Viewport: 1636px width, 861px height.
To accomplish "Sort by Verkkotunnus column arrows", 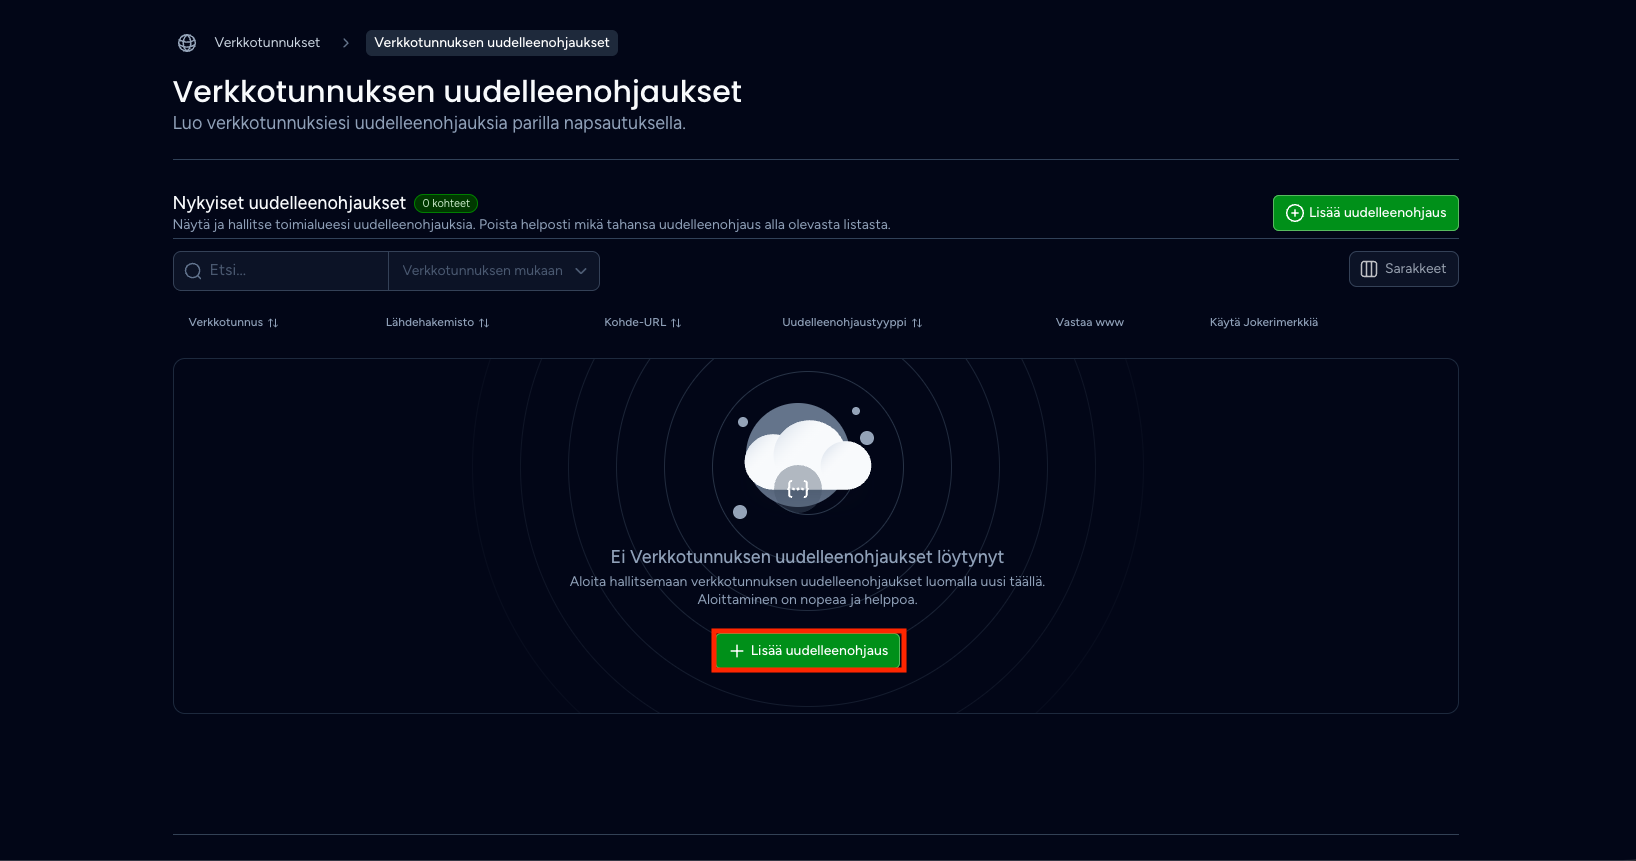I will 273,323.
